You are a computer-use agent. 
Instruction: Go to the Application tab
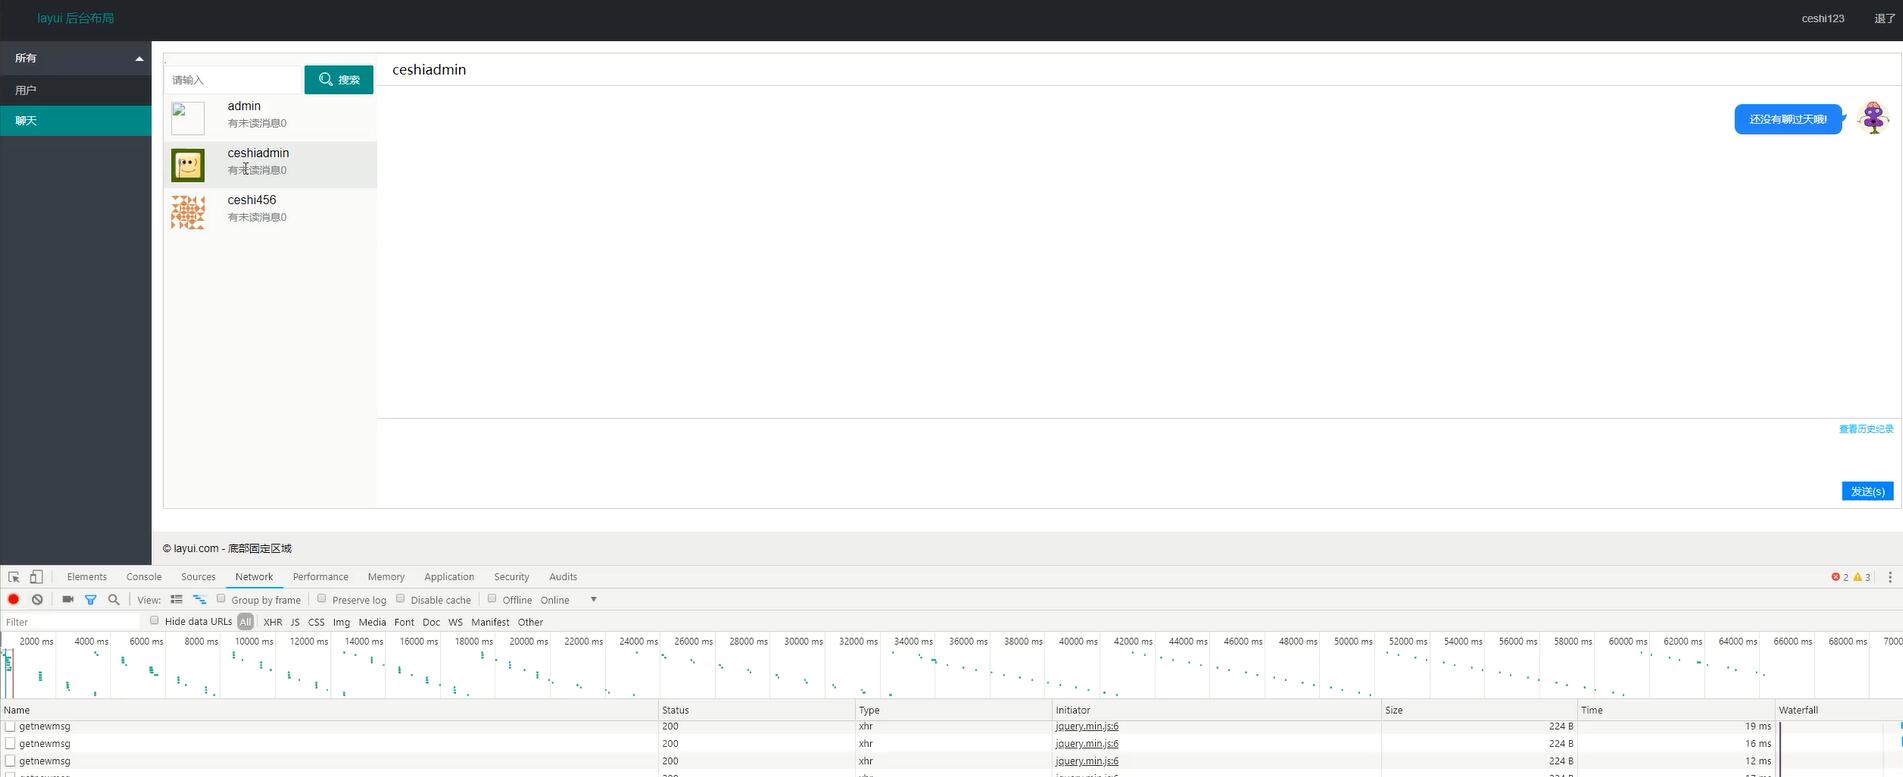coord(449,577)
